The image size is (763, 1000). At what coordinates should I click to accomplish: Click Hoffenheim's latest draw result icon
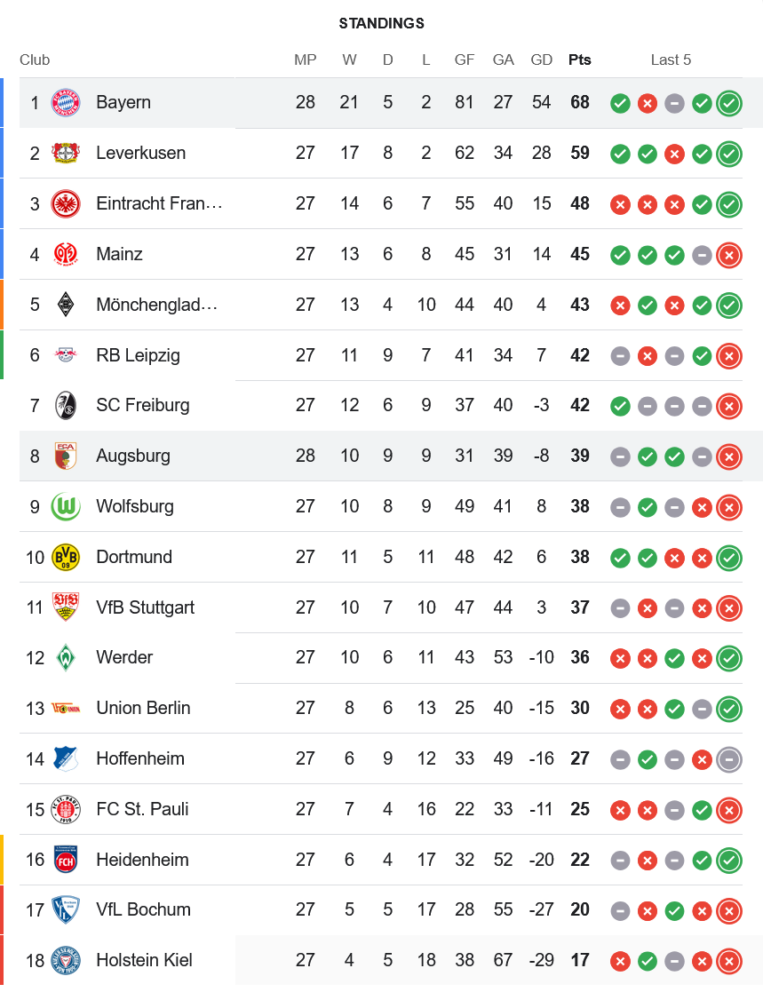729,759
